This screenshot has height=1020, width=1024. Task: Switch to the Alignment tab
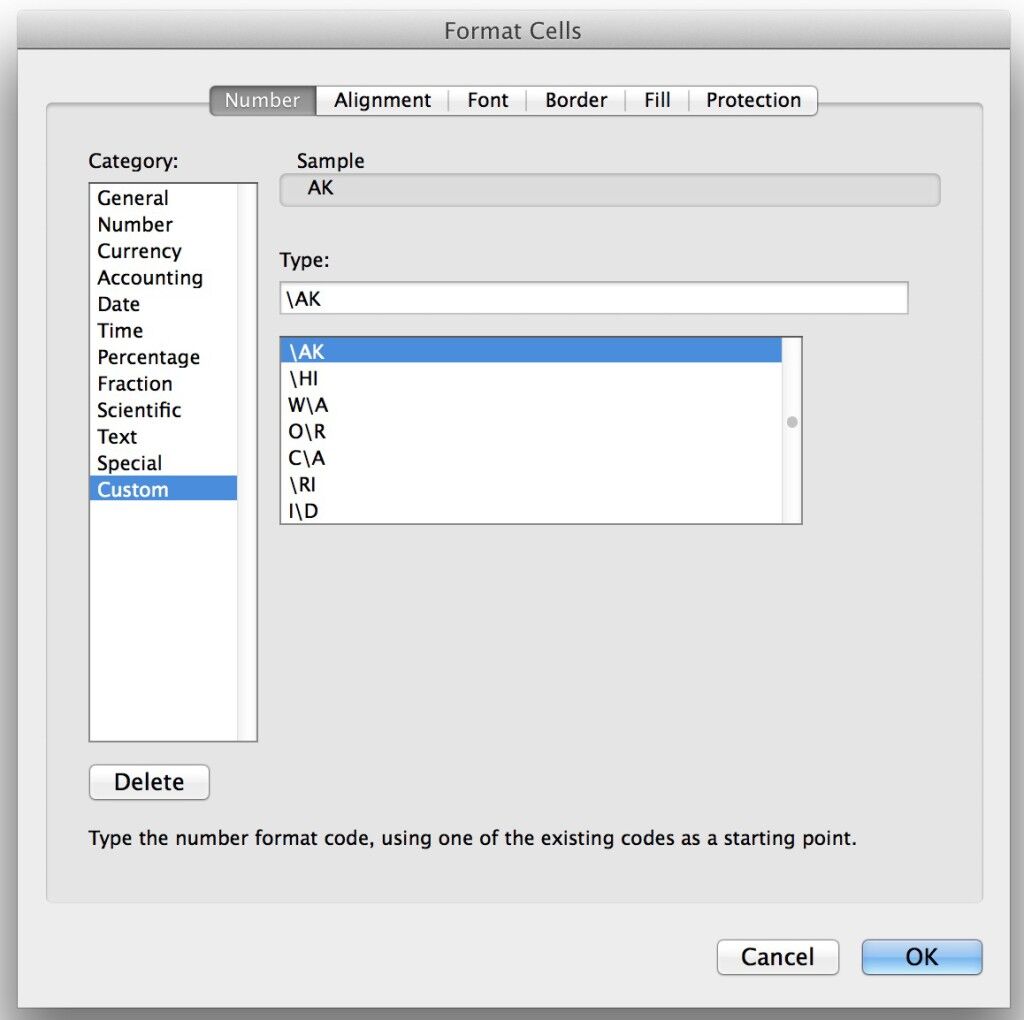382,100
